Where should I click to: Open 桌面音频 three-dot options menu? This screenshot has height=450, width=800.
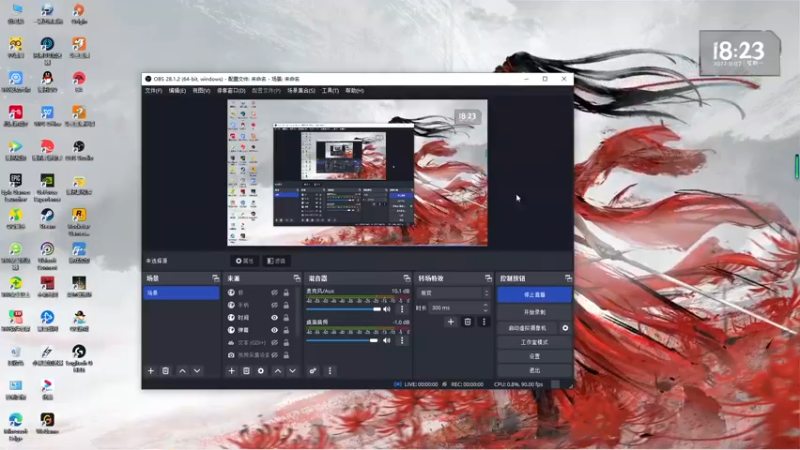point(402,340)
